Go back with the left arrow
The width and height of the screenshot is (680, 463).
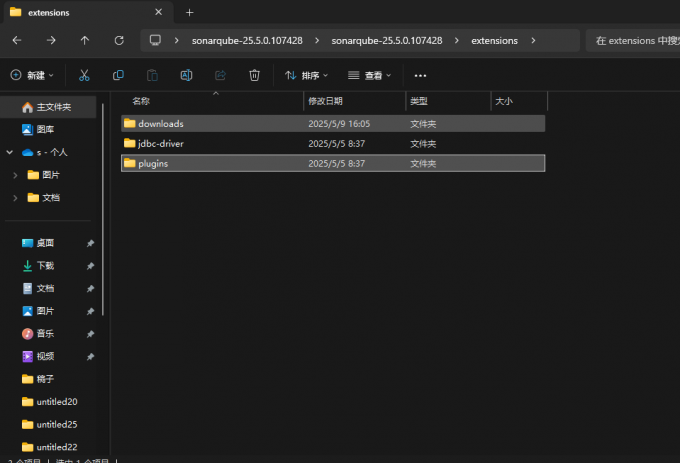point(17,40)
